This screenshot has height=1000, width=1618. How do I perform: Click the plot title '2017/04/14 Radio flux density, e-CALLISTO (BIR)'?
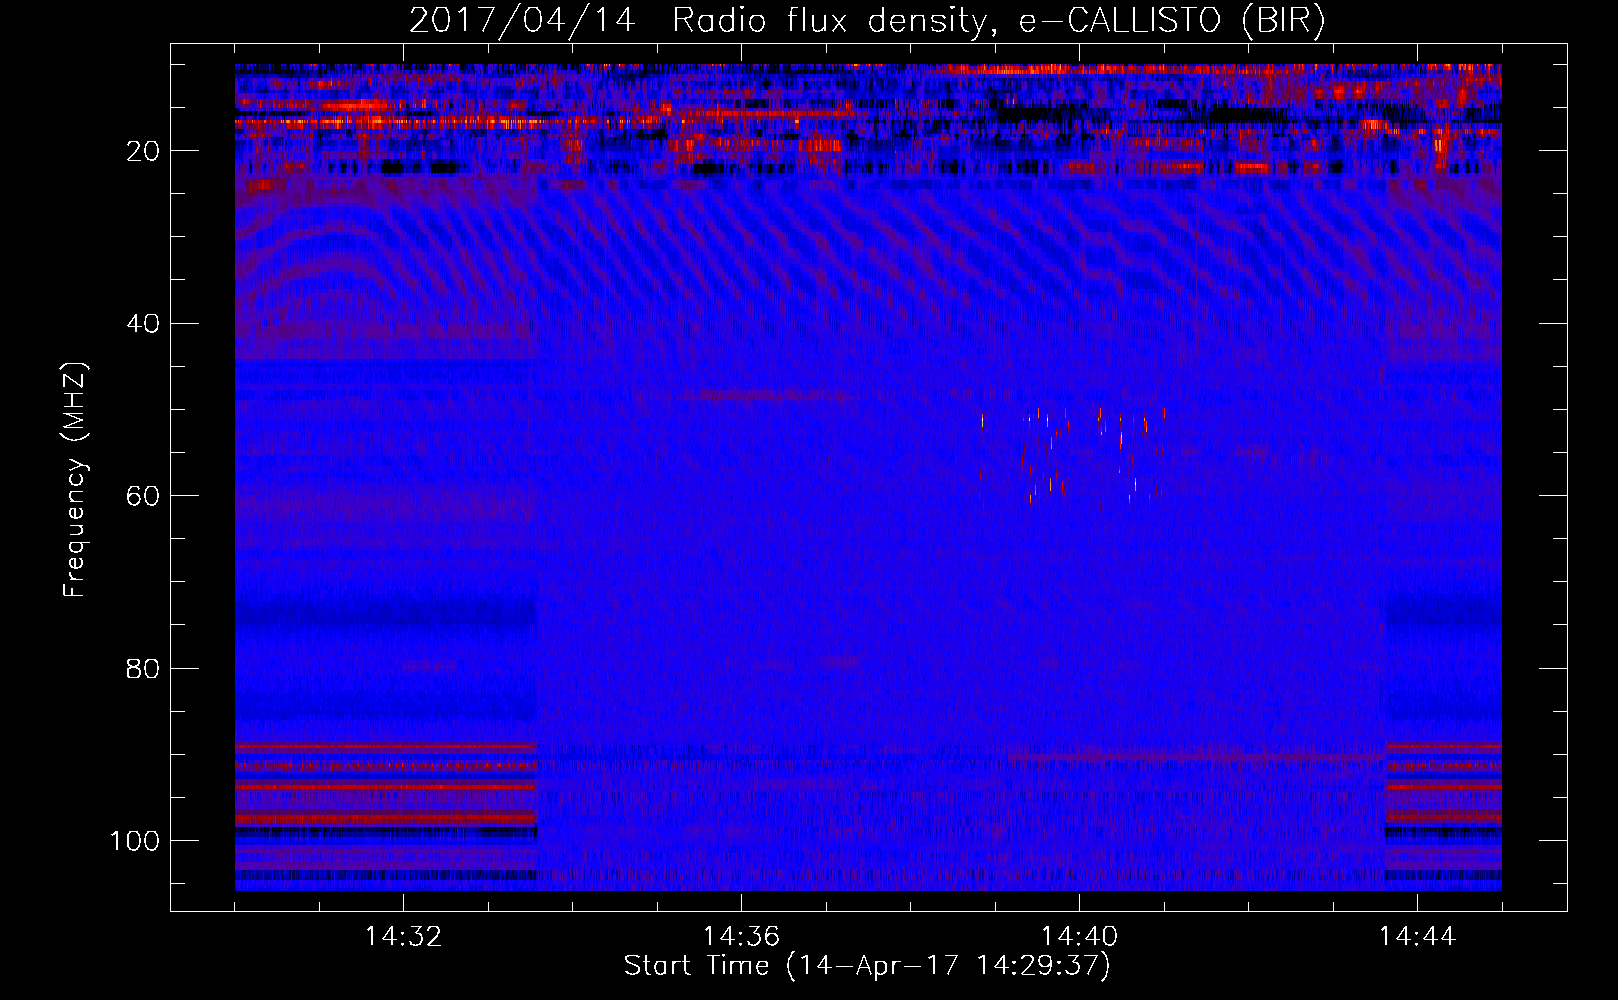[867, 21]
